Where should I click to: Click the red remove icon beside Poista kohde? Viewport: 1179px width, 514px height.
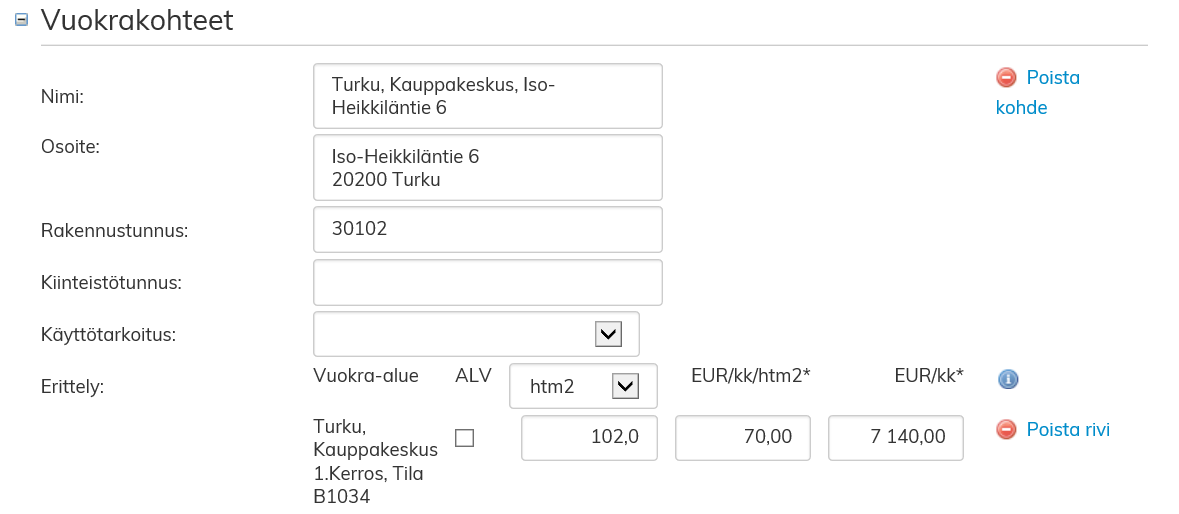1006,78
